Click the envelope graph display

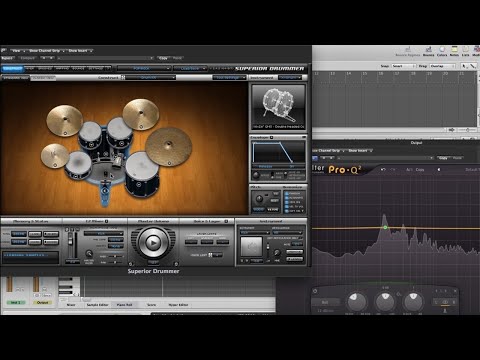pyautogui.click(x=278, y=152)
